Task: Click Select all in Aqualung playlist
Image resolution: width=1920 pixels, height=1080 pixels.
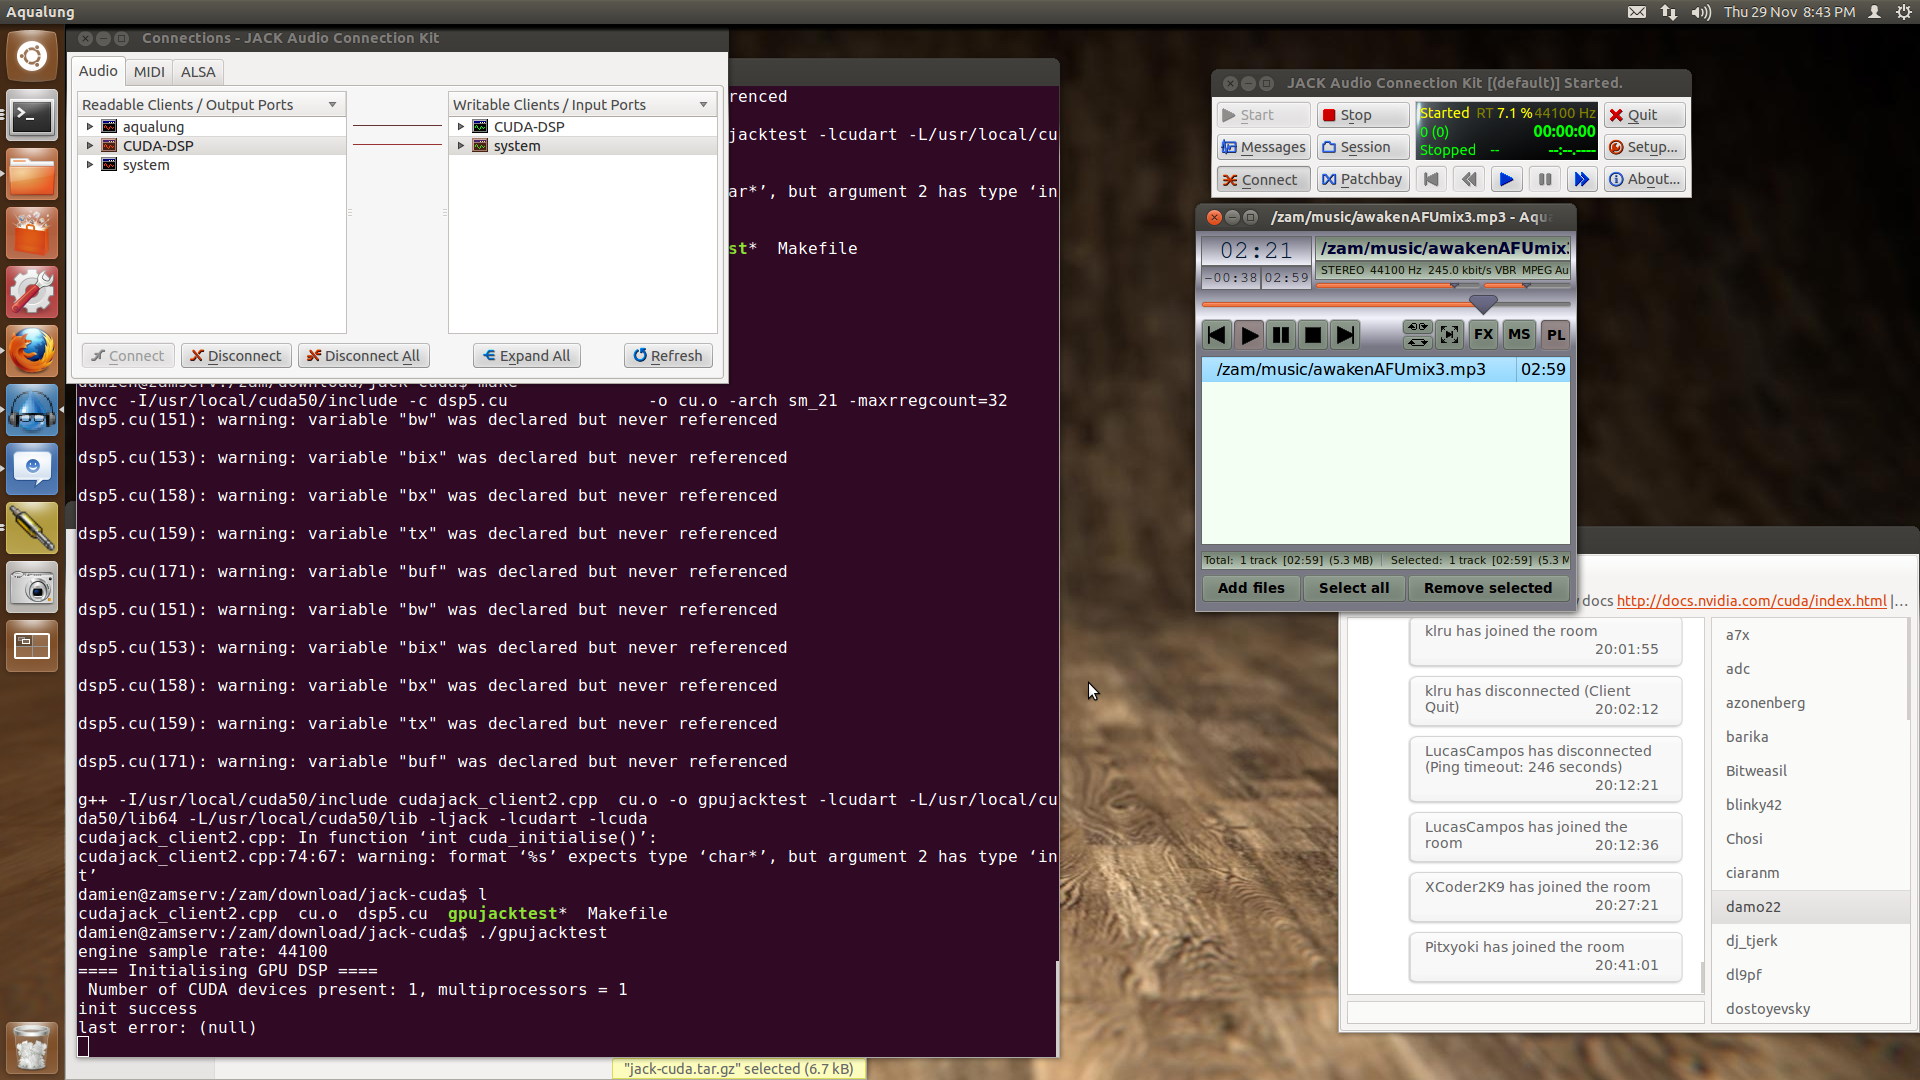Action: 1354,588
